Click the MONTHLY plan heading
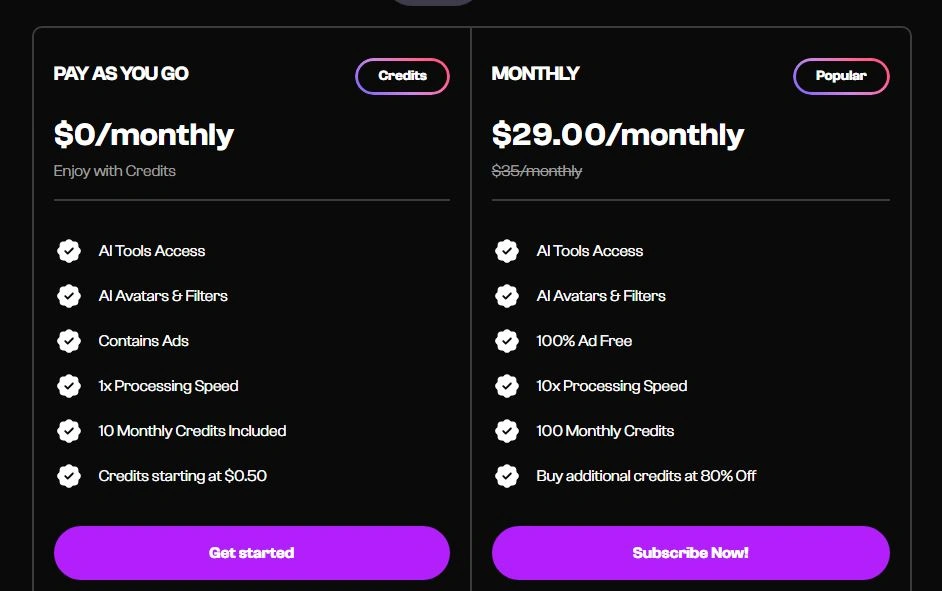The width and height of the screenshot is (942, 591). tap(535, 74)
